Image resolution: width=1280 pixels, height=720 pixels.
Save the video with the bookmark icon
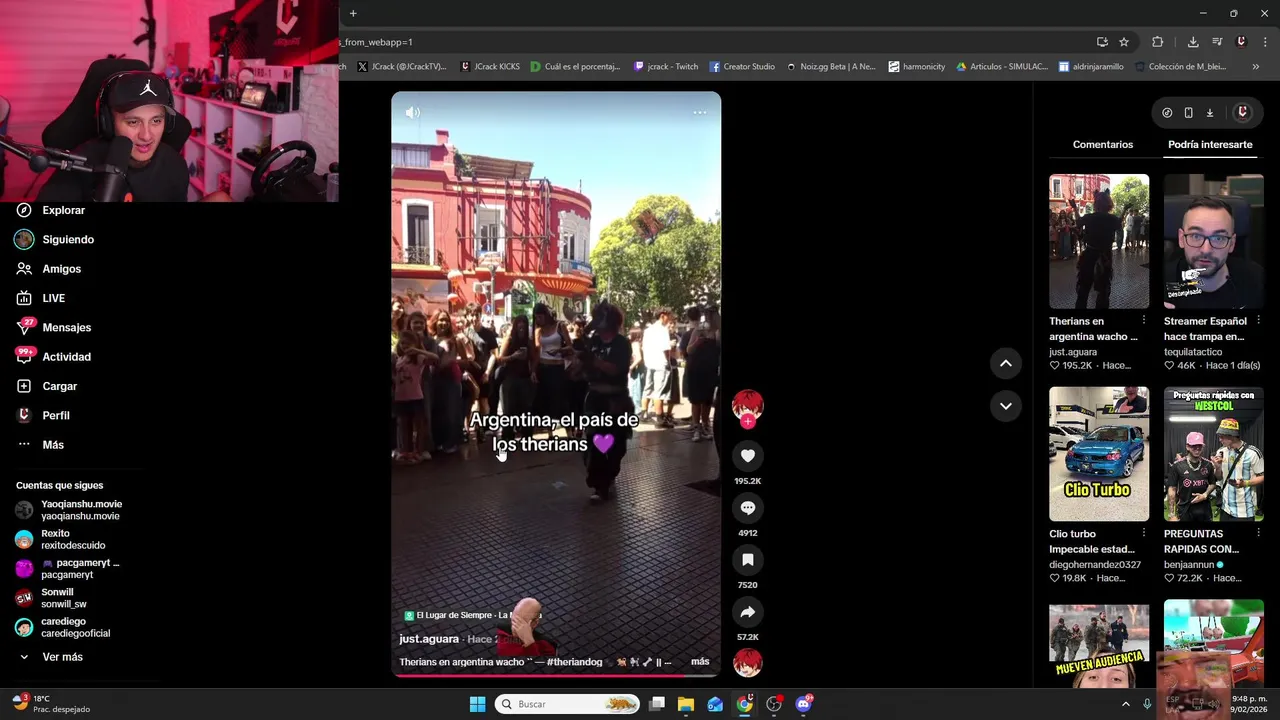[x=747, y=560]
